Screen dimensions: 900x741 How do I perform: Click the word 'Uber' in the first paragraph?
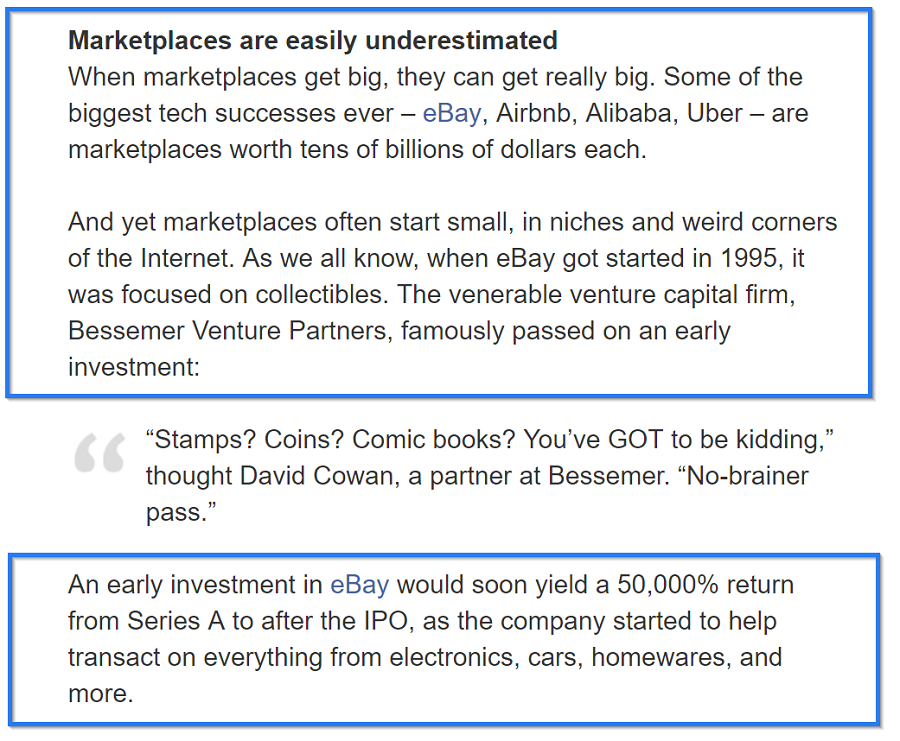pos(714,113)
